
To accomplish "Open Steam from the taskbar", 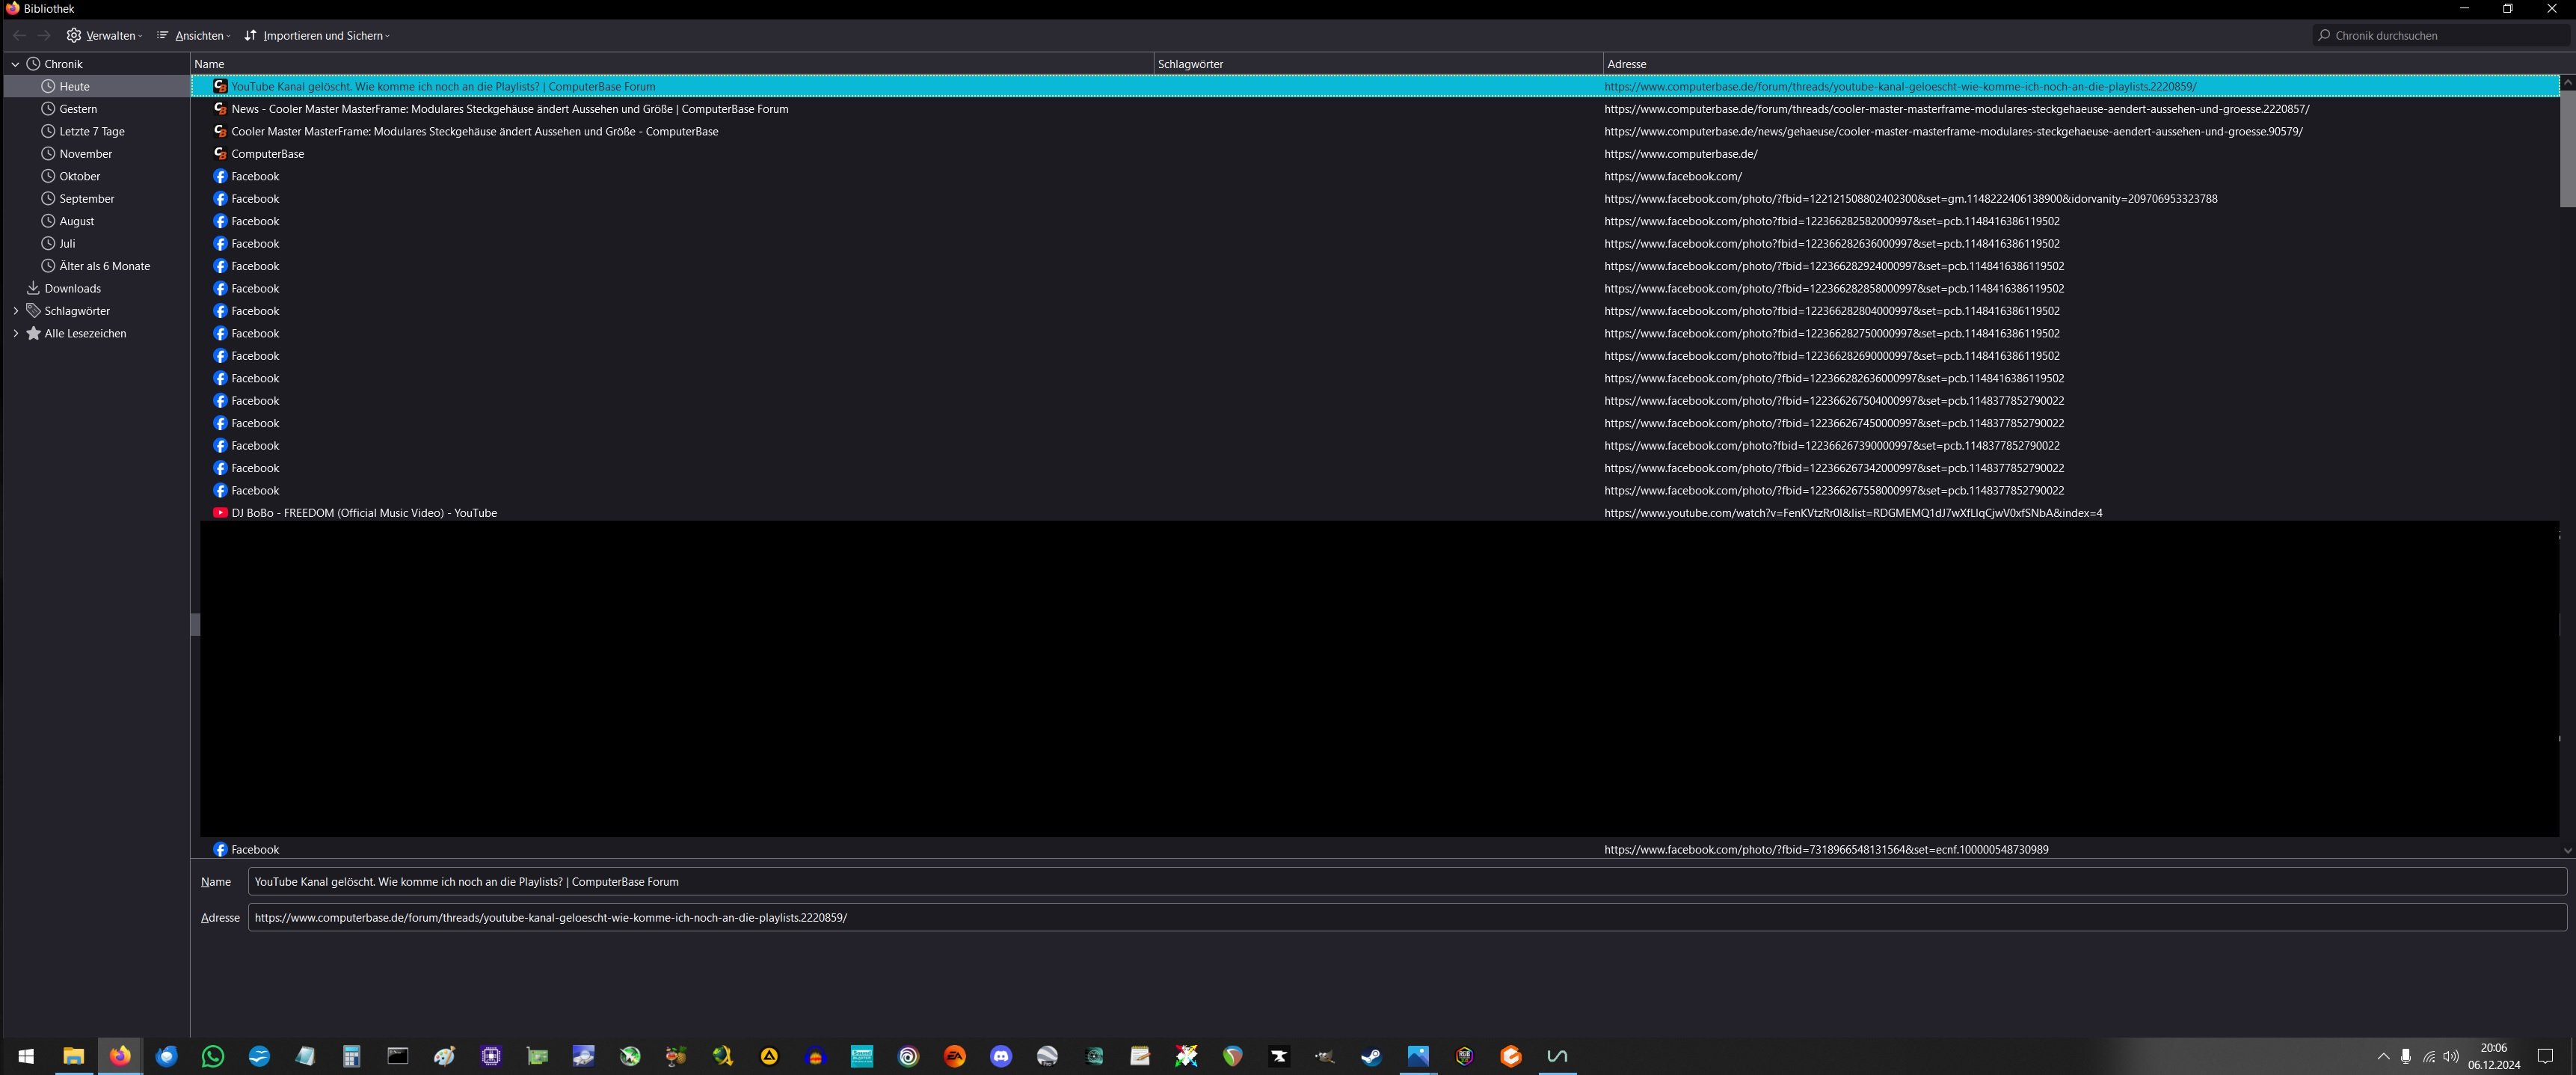I will (1371, 1056).
